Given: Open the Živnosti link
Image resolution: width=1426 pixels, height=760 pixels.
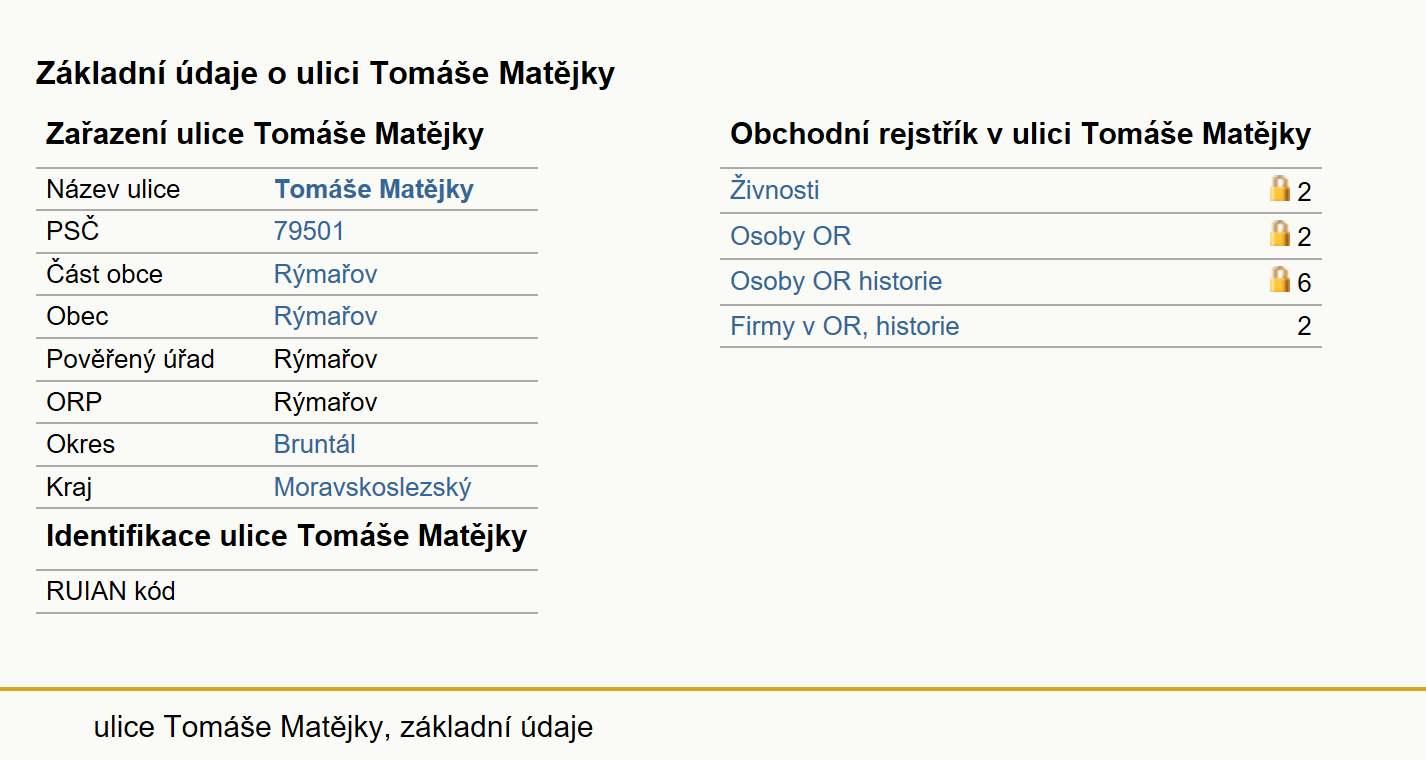Looking at the screenshot, I should coord(775,190).
